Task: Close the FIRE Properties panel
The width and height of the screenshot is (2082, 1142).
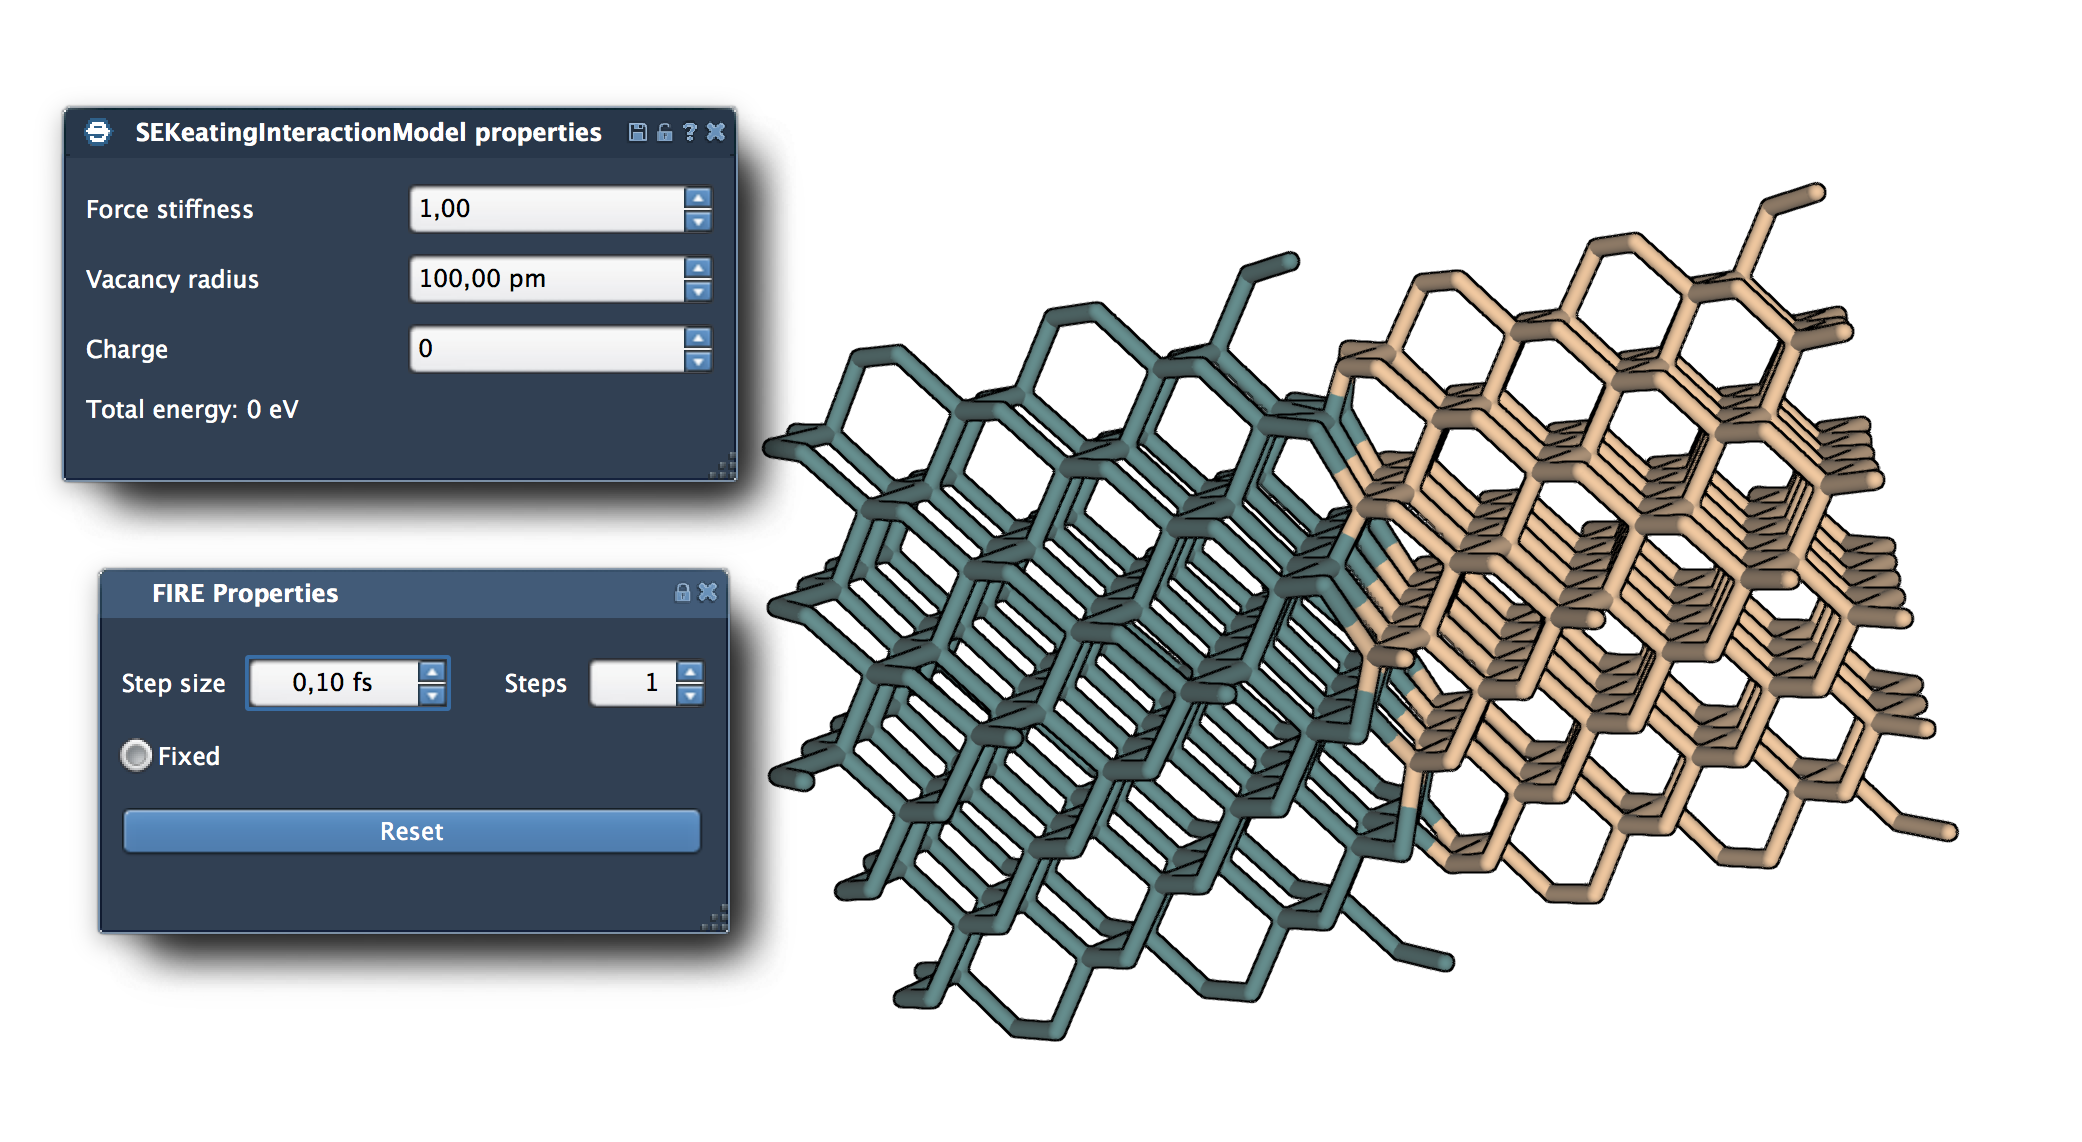Action: pyautogui.click(x=708, y=593)
